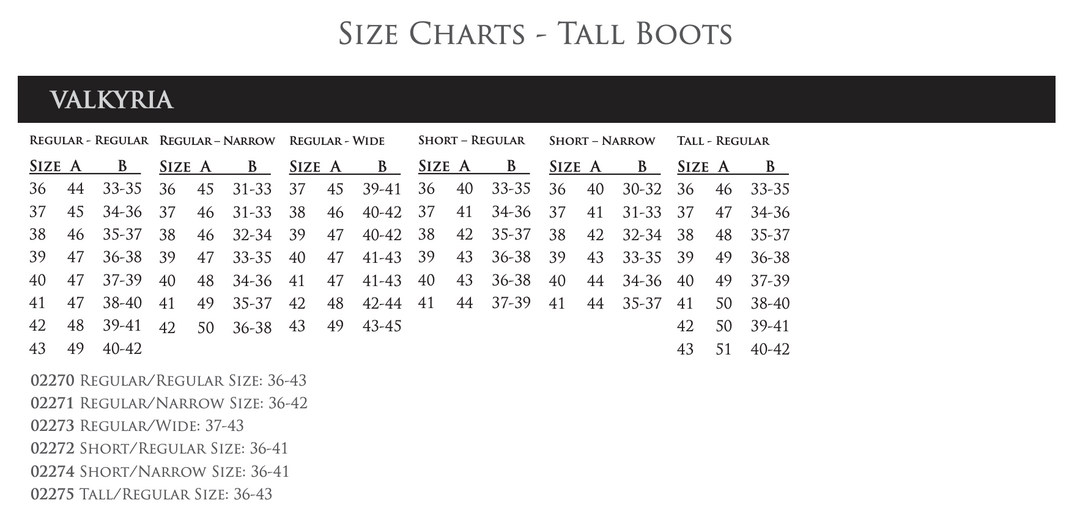Select the Regular - Regular table heading

88,141
